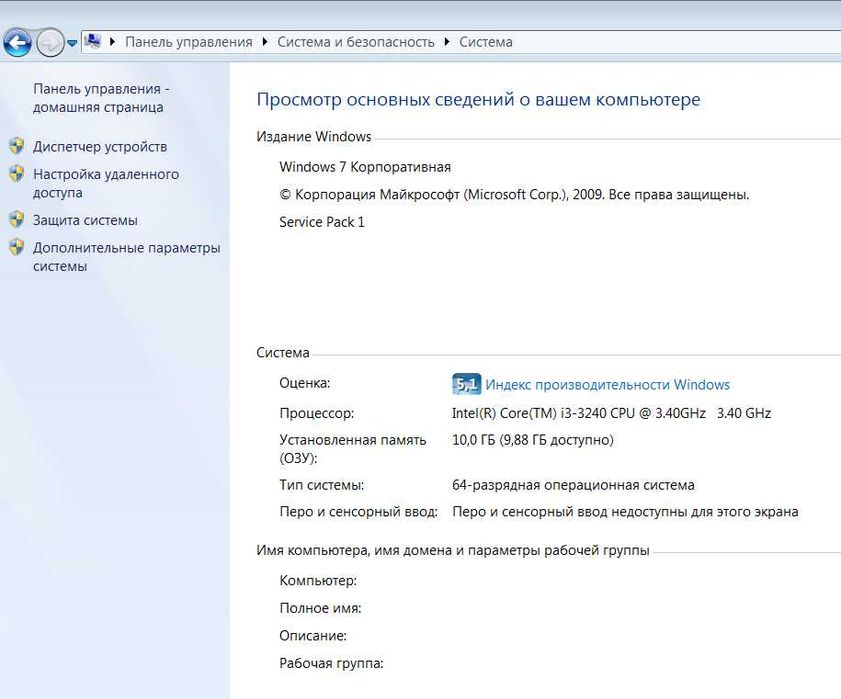
Task: Click memory value 10,0 ГБ
Action: click(x=533, y=440)
